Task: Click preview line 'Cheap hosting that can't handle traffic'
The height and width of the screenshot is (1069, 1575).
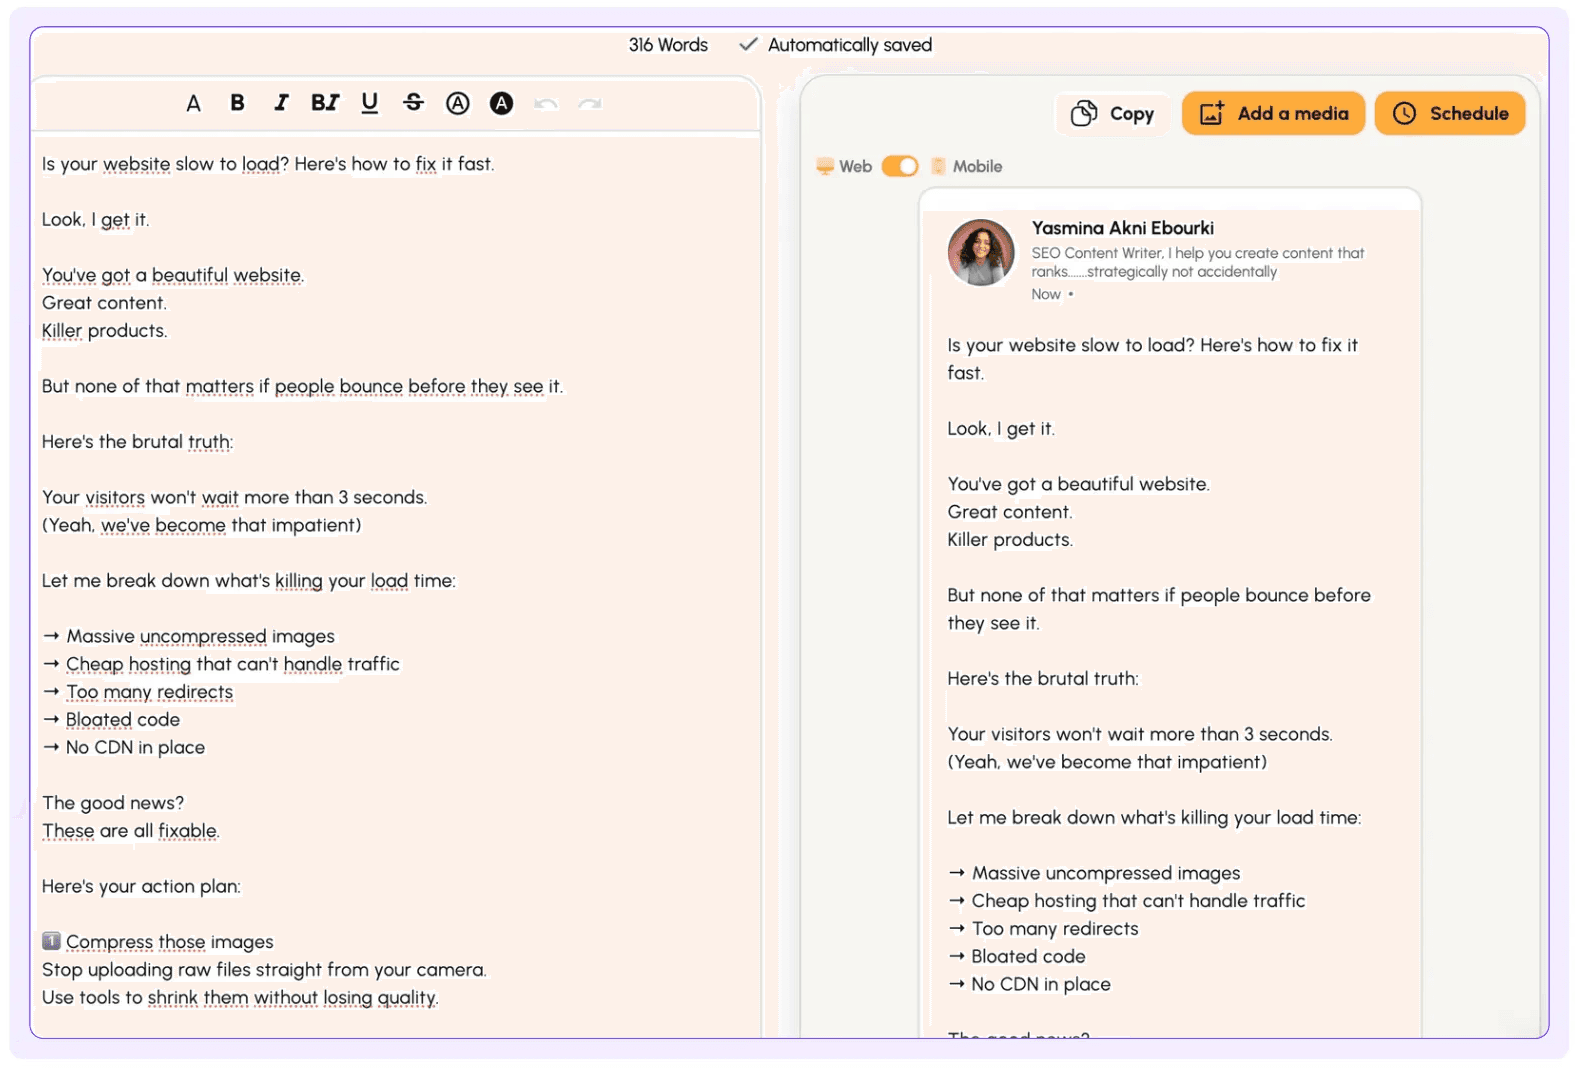Action: pos(1127,901)
